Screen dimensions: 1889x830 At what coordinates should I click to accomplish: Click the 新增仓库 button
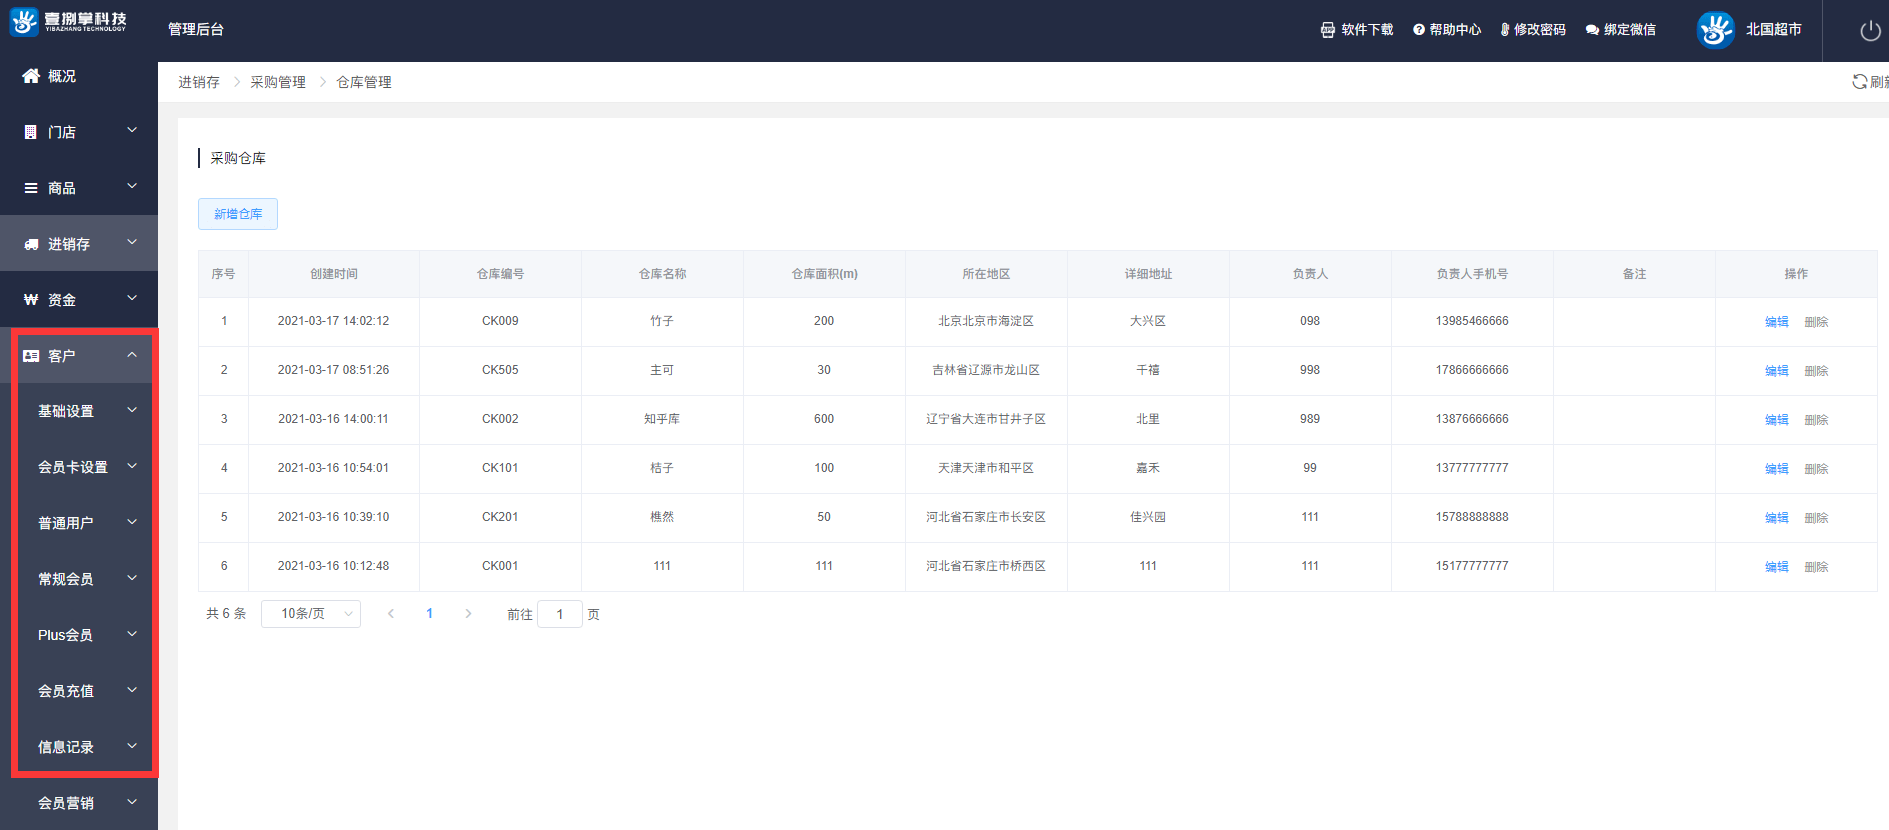tap(238, 214)
